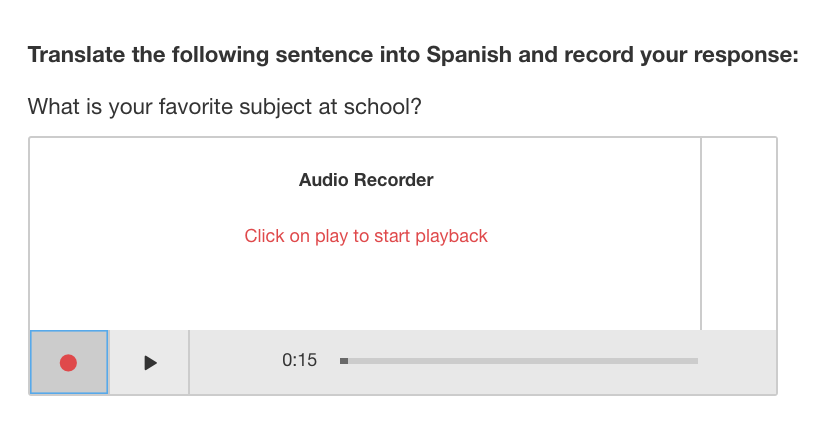Click blank white area below the red message
826x428 pixels.
pyautogui.click(x=366, y=290)
